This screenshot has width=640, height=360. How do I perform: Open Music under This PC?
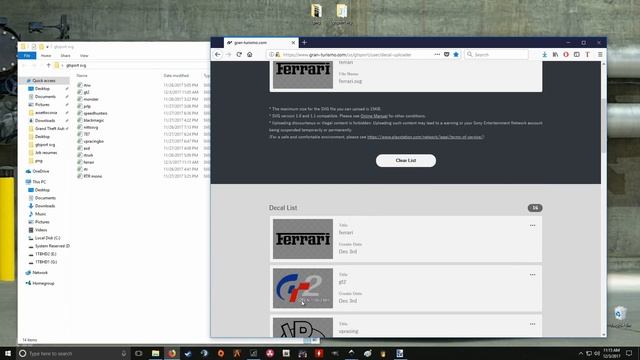40,214
